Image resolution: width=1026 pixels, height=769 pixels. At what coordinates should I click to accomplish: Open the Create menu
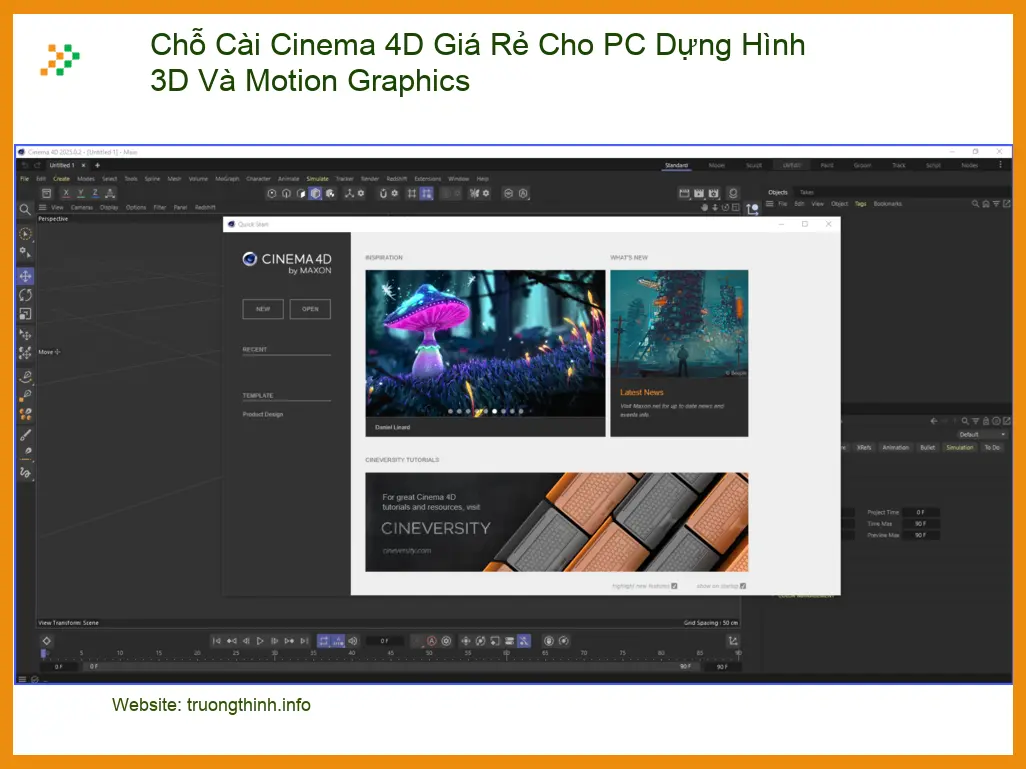(x=62, y=179)
